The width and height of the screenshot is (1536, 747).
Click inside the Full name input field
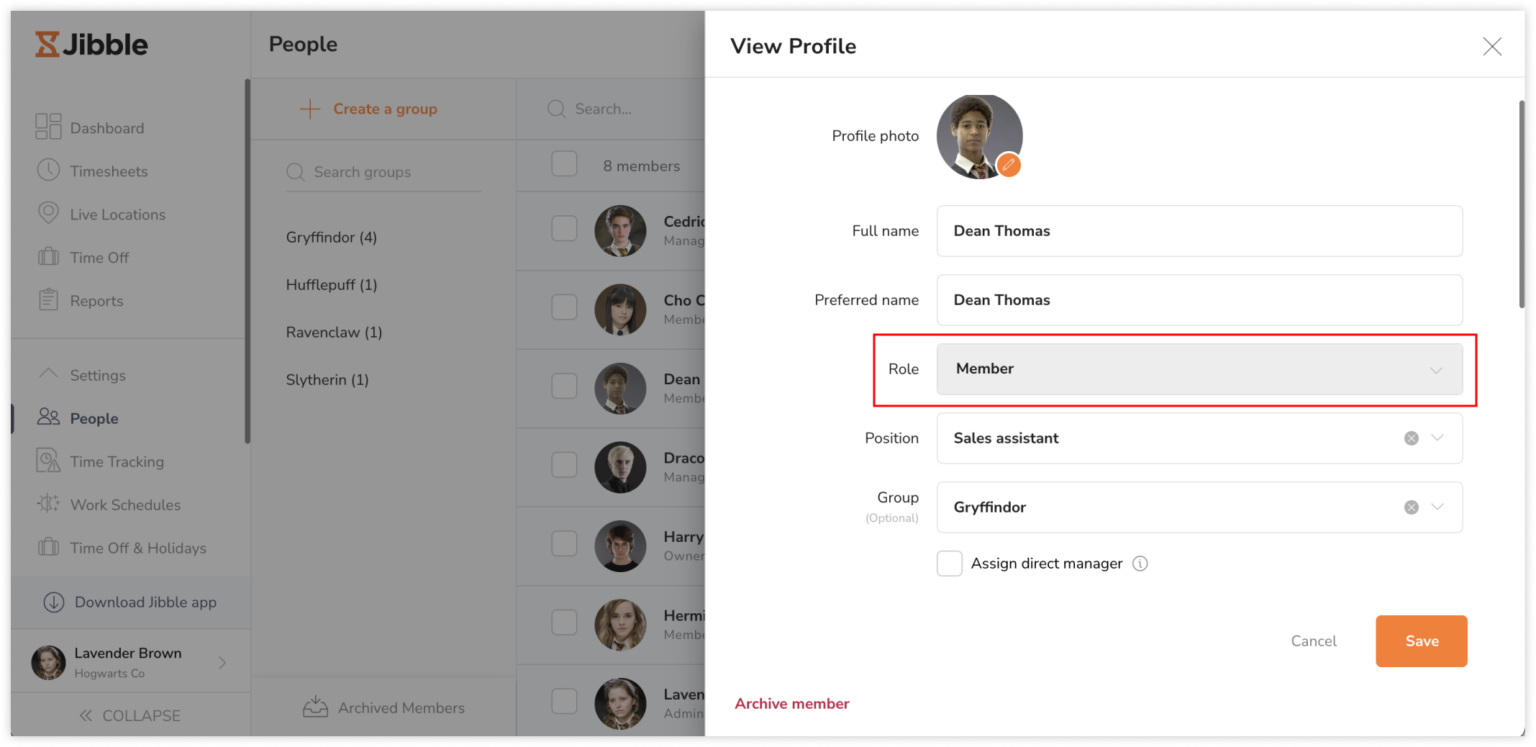(1199, 231)
